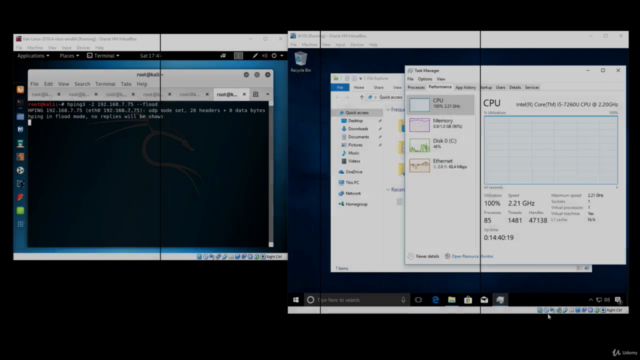The height and width of the screenshot is (360, 640).
Task: Click Cortana microphone icon in search box
Action: point(403,300)
